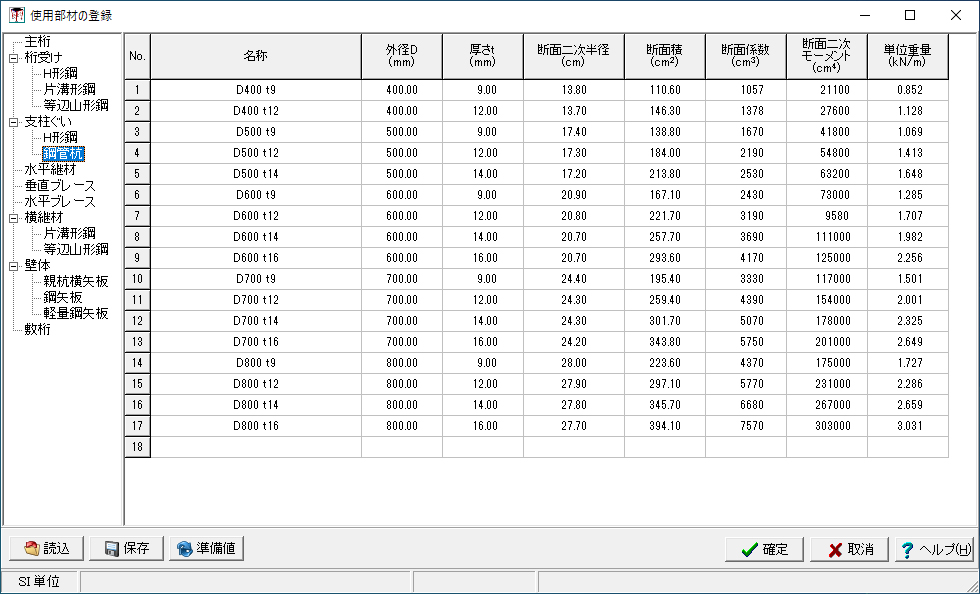
Task: Open help with ヘルプ(H) button
Action: click(934, 550)
